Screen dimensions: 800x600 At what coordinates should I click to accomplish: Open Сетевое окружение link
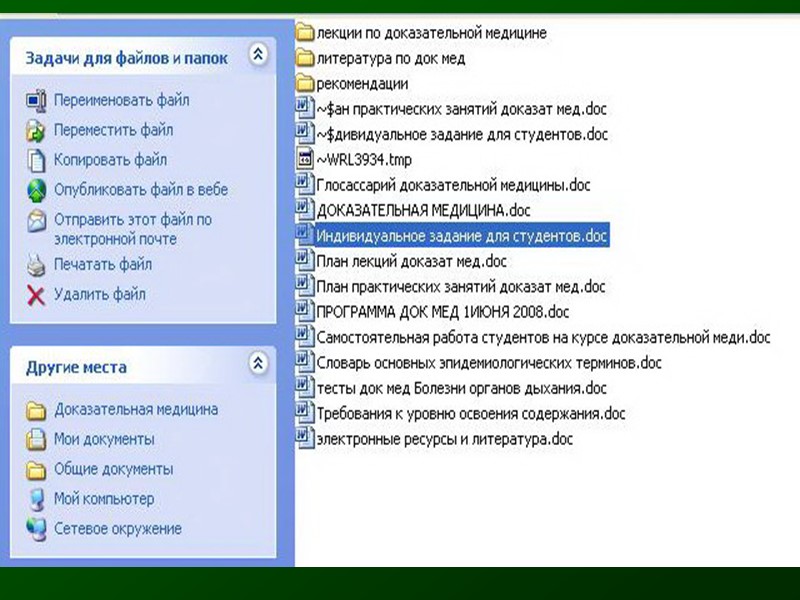118,529
